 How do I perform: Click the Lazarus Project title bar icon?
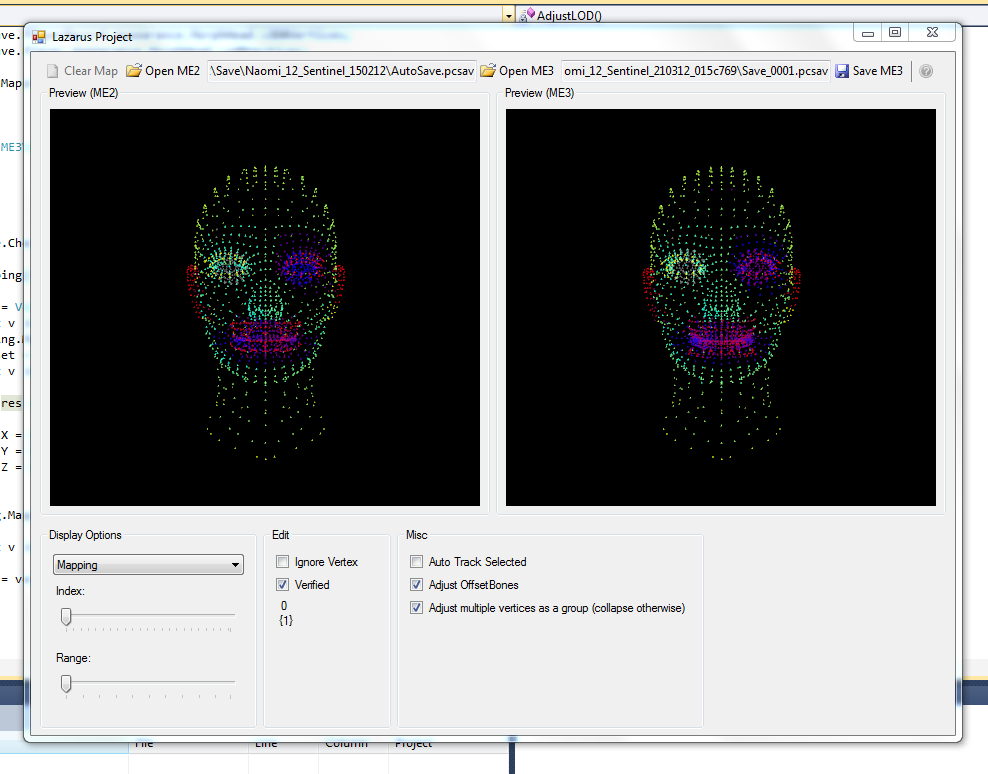(39, 37)
